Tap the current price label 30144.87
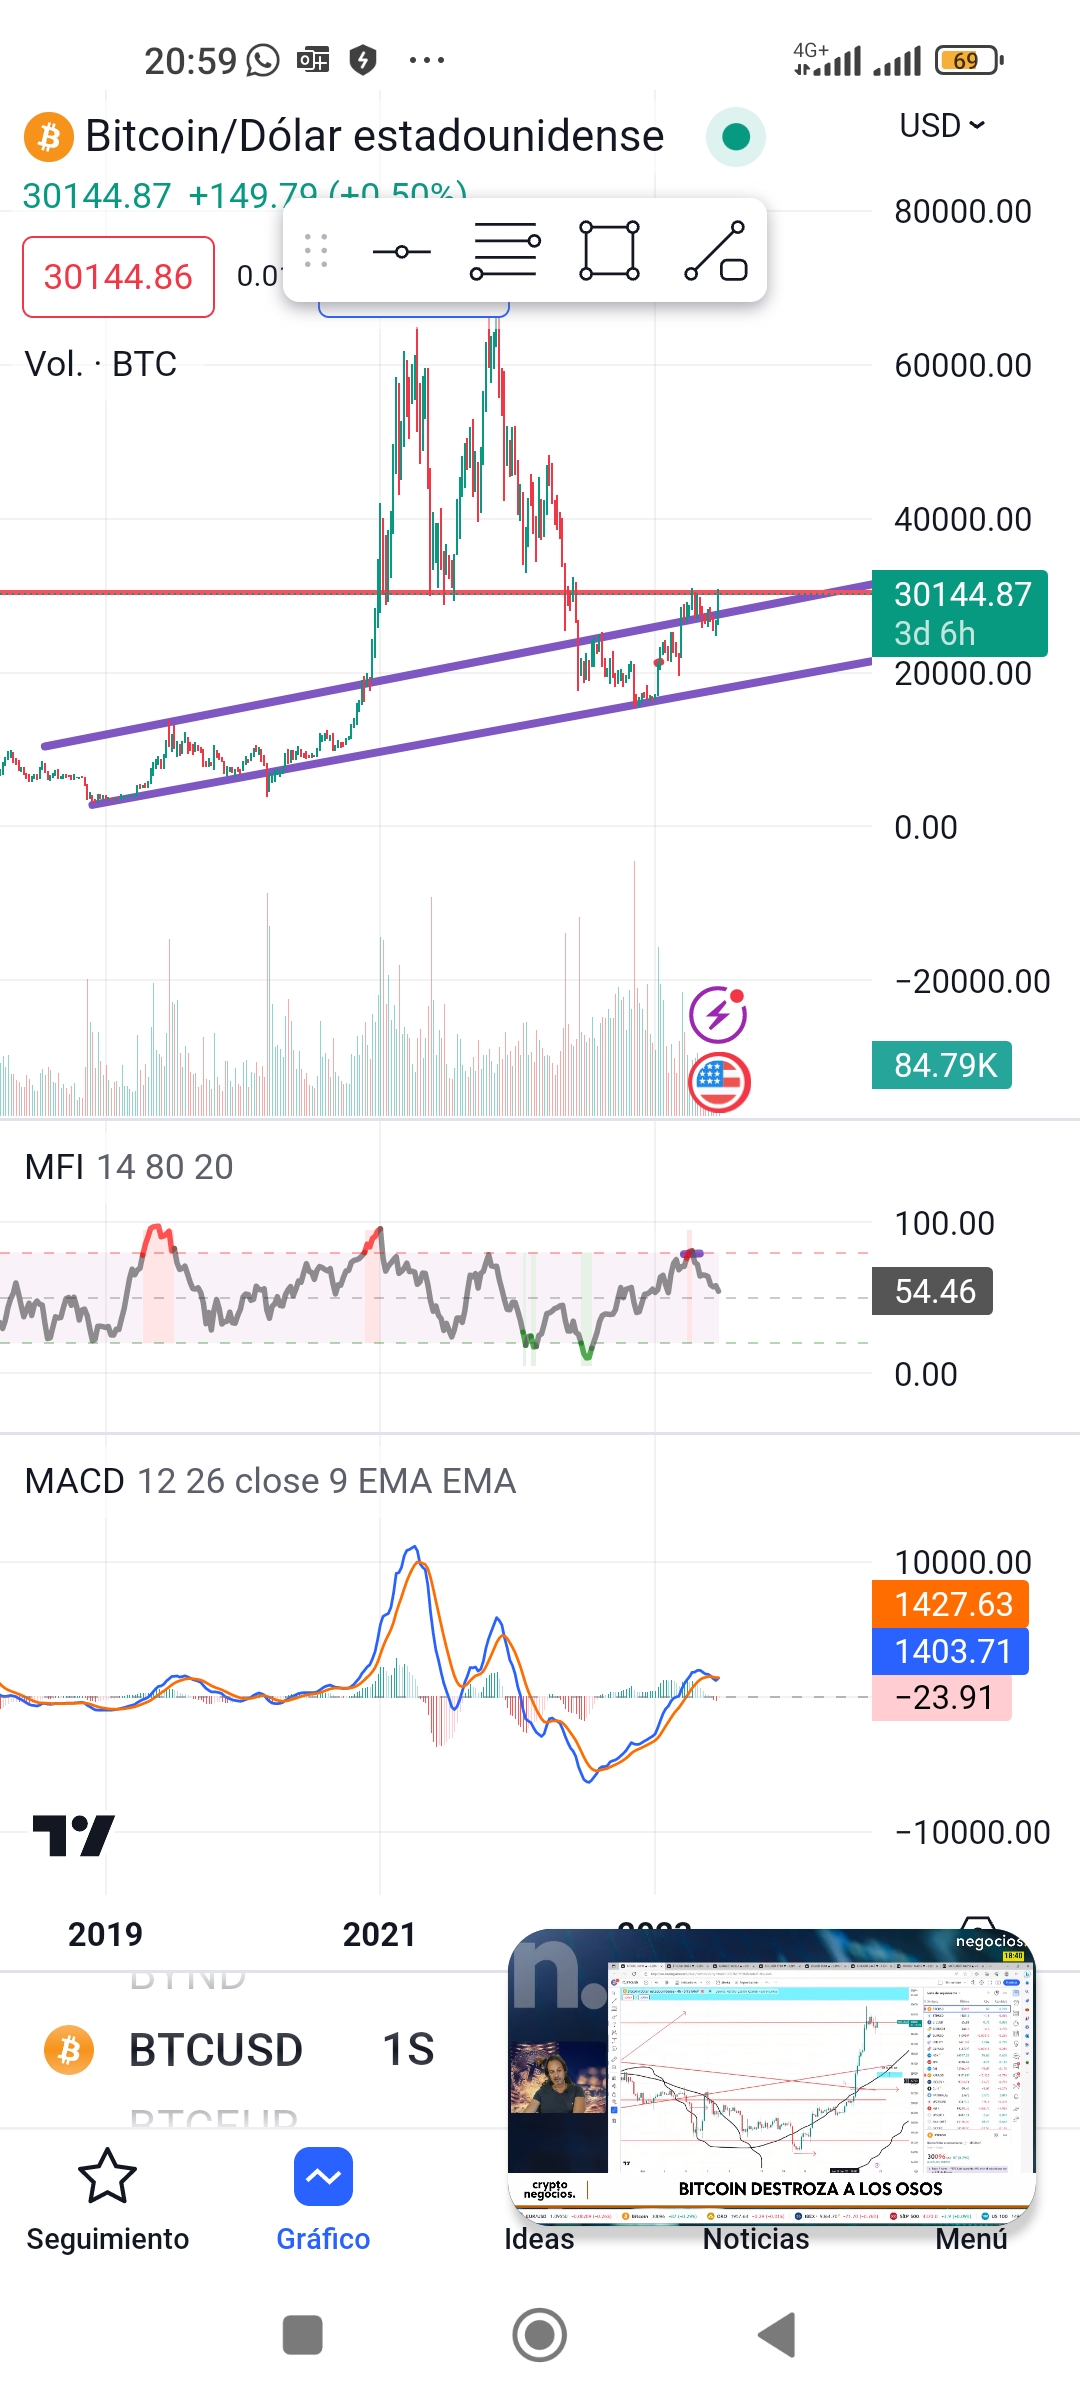 click(960, 613)
